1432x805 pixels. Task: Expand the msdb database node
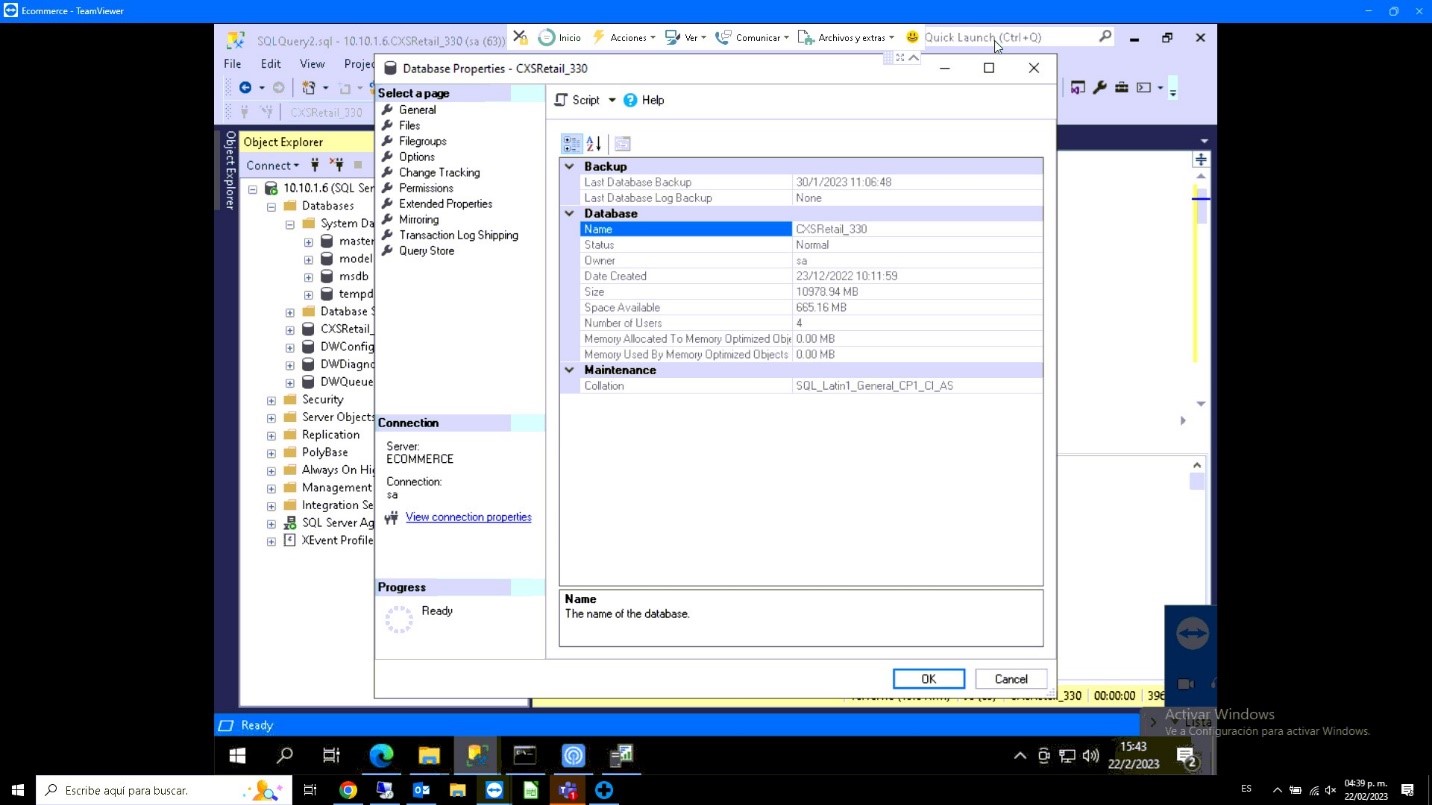[x=308, y=277]
